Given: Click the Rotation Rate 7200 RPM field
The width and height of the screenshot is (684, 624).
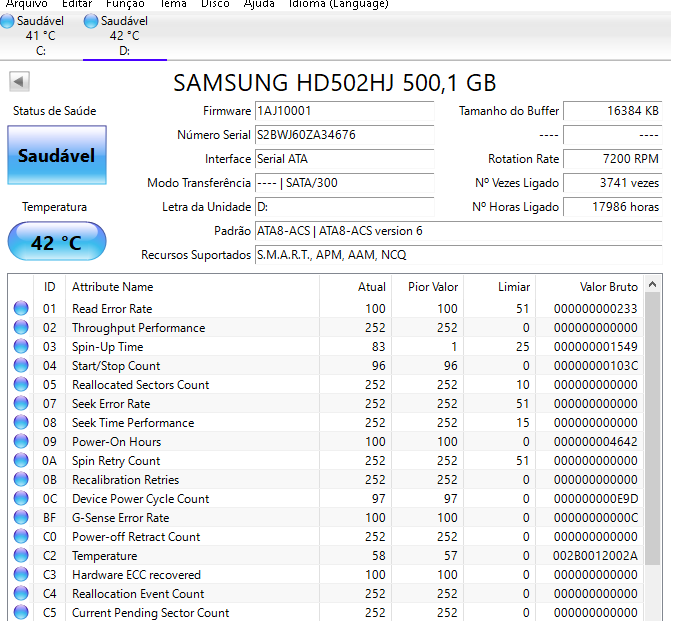Looking at the screenshot, I should pyautogui.click(x=613, y=159).
